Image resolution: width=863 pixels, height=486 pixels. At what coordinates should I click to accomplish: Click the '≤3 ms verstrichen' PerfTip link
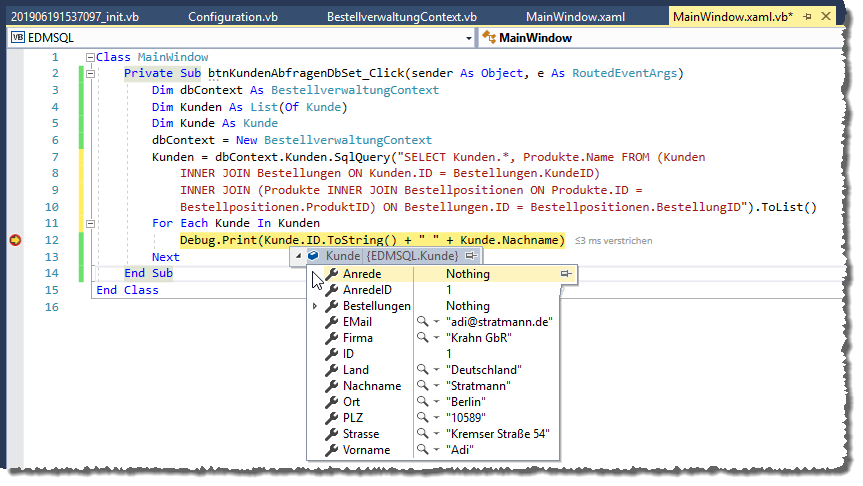click(614, 241)
